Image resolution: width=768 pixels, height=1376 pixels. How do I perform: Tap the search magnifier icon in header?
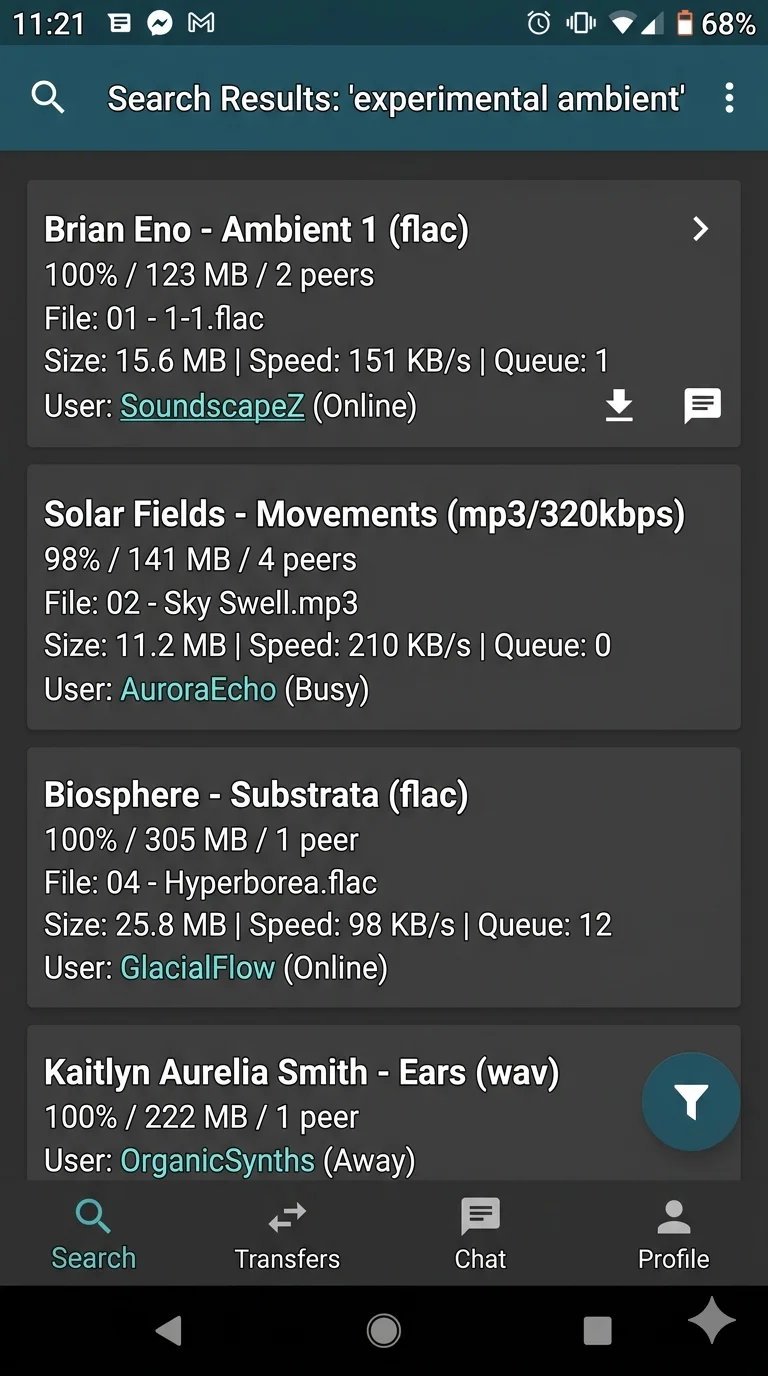48,98
